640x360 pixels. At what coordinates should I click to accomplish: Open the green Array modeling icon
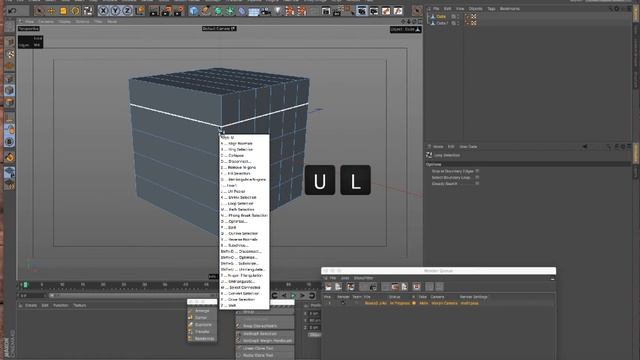tap(230, 11)
